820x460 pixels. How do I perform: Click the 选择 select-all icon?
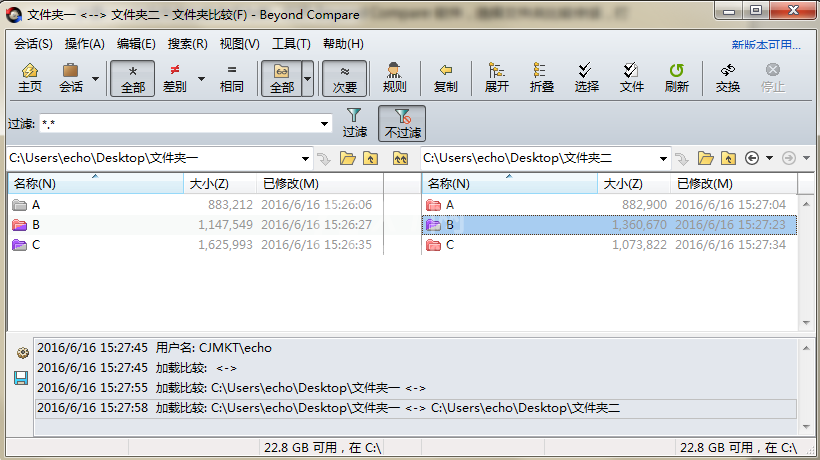click(586, 78)
